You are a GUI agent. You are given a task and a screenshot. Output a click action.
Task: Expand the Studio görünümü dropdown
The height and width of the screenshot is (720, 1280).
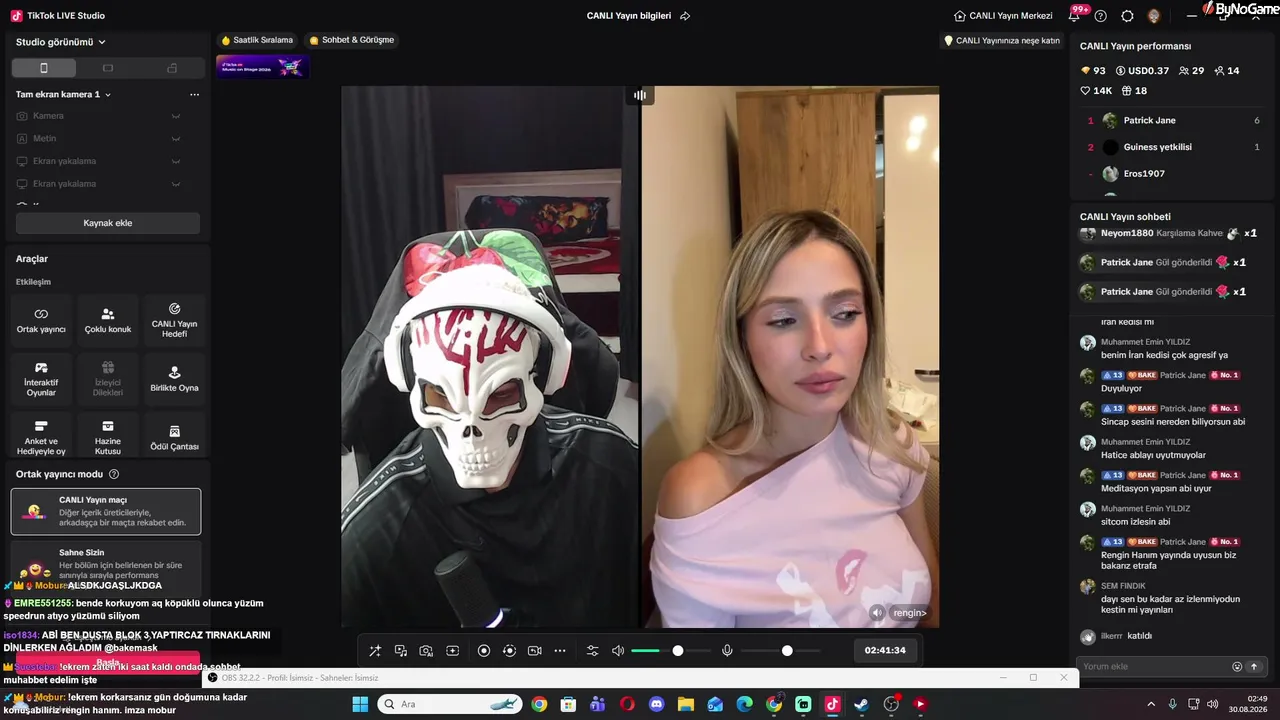pos(61,42)
